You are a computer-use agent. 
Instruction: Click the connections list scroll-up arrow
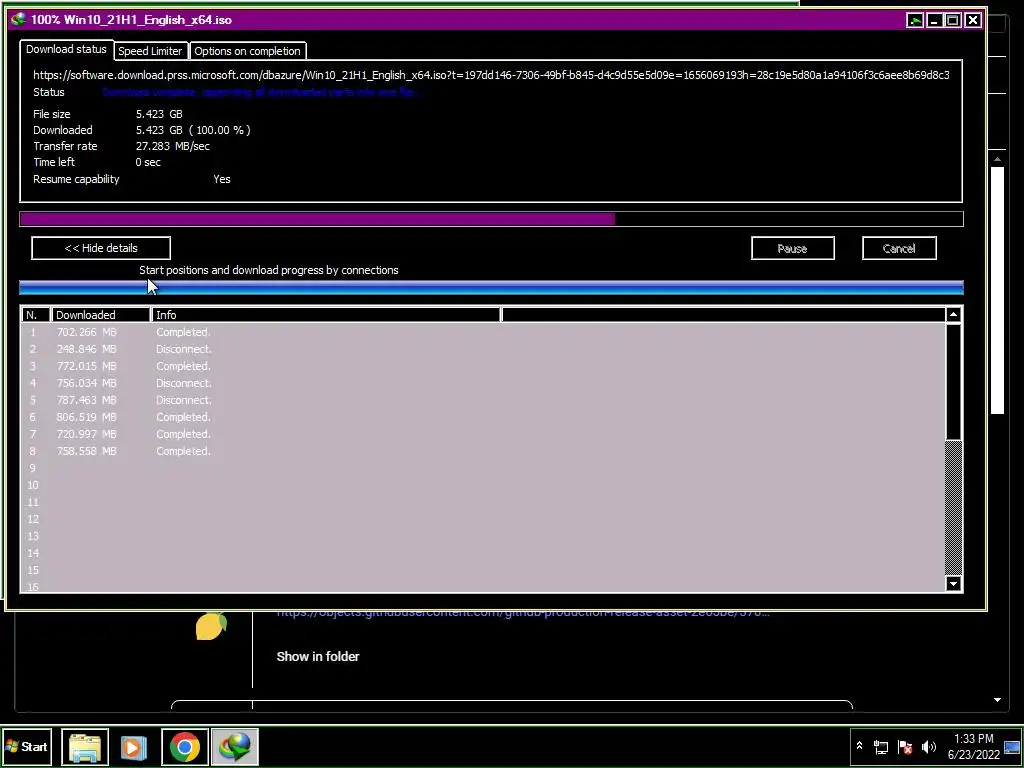click(x=953, y=315)
